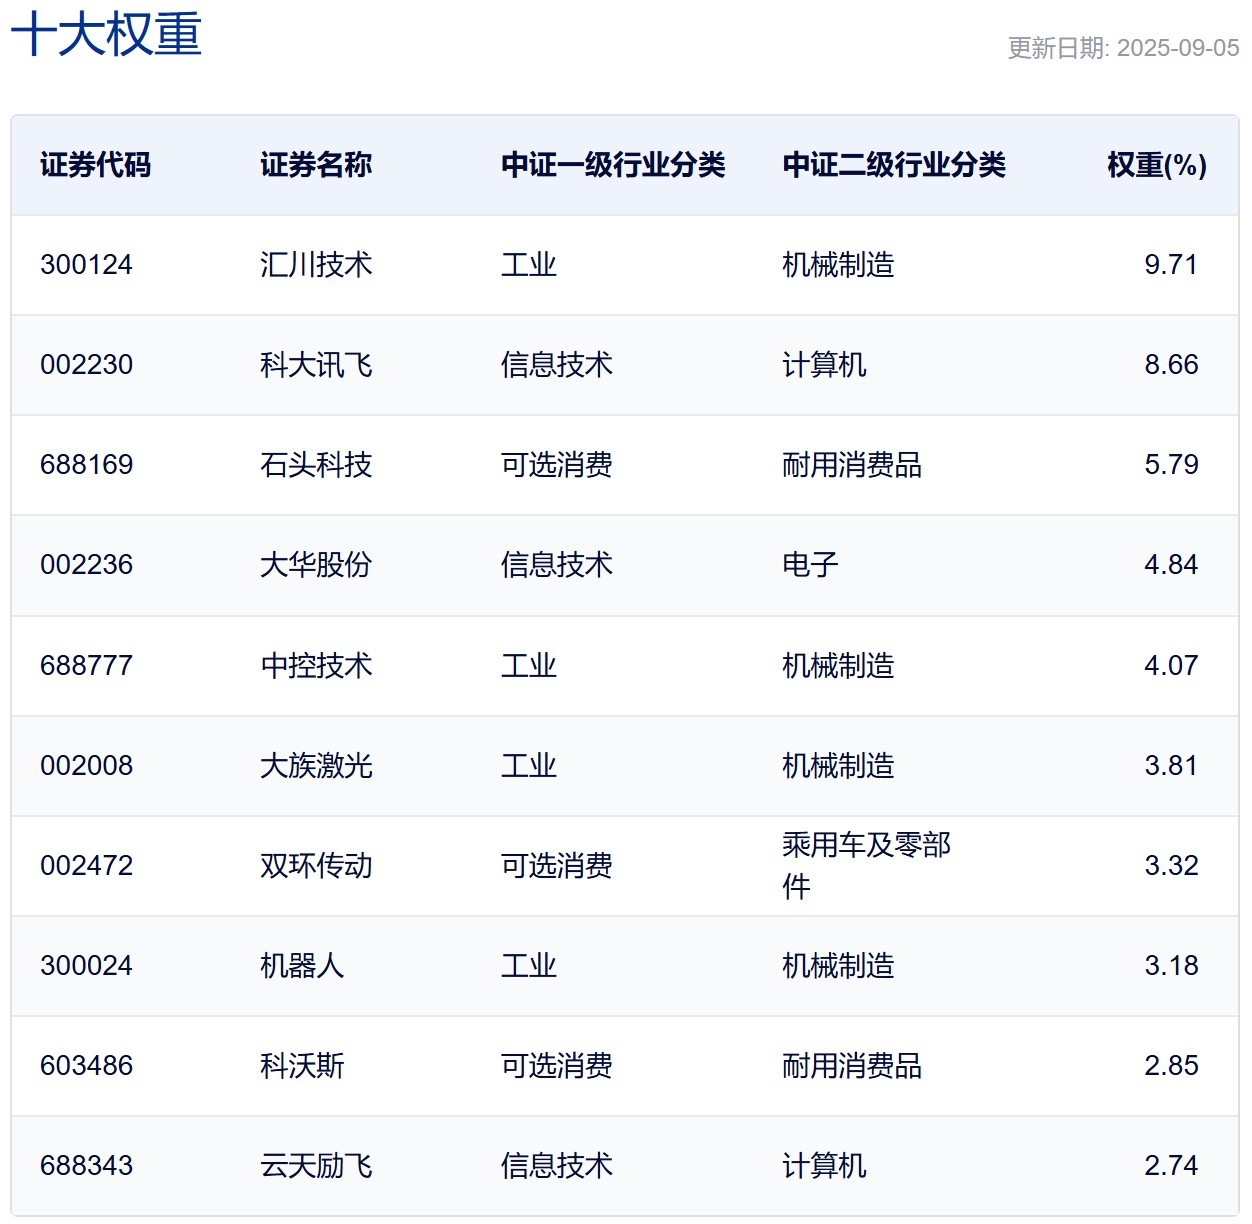The height and width of the screenshot is (1224, 1252).
Task: Click the 证券代码 column header
Action: click(95, 165)
